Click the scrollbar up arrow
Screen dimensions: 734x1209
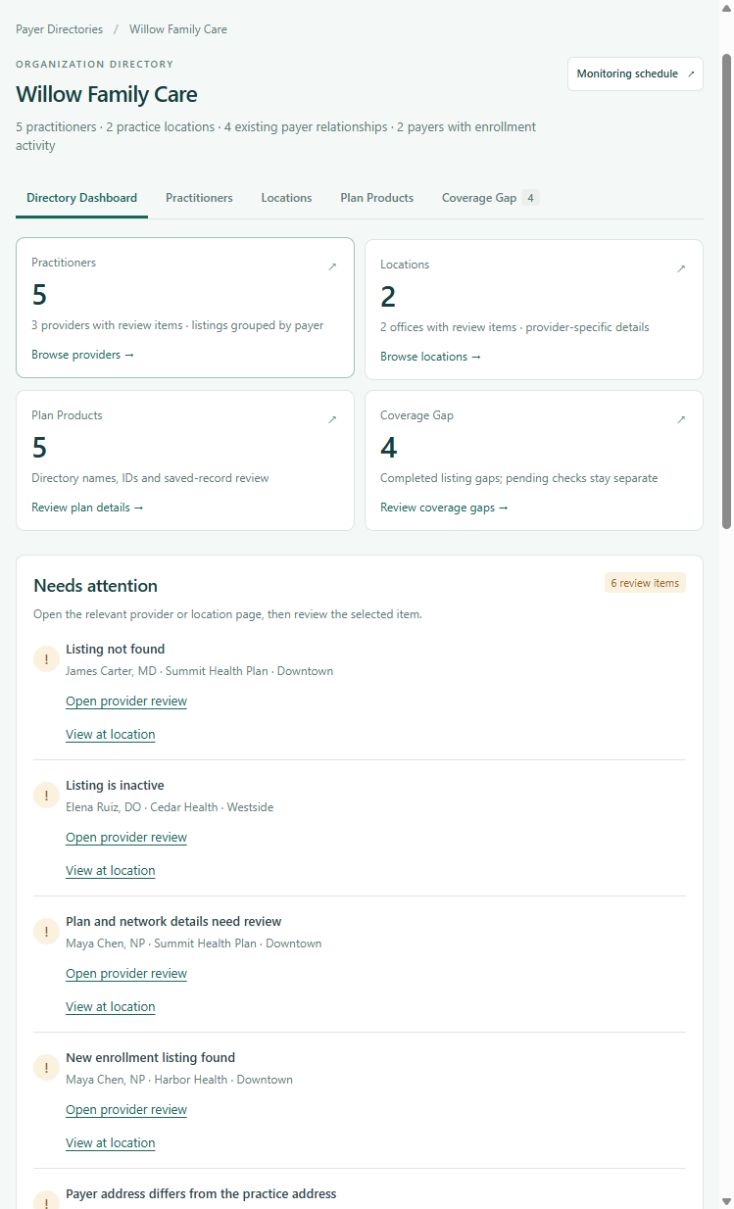[x=726, y=8]
